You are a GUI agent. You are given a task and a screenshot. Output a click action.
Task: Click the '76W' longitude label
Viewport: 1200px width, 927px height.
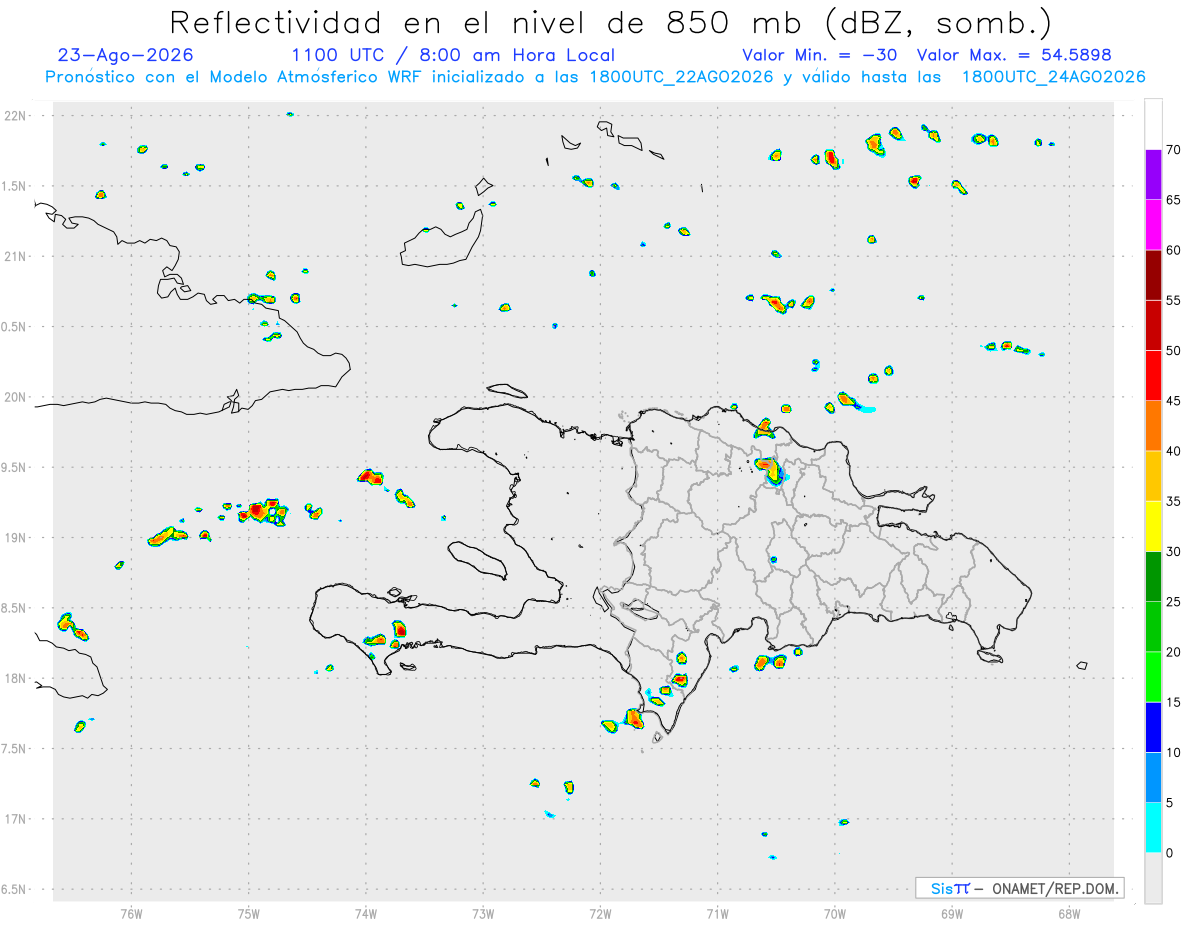131,913
